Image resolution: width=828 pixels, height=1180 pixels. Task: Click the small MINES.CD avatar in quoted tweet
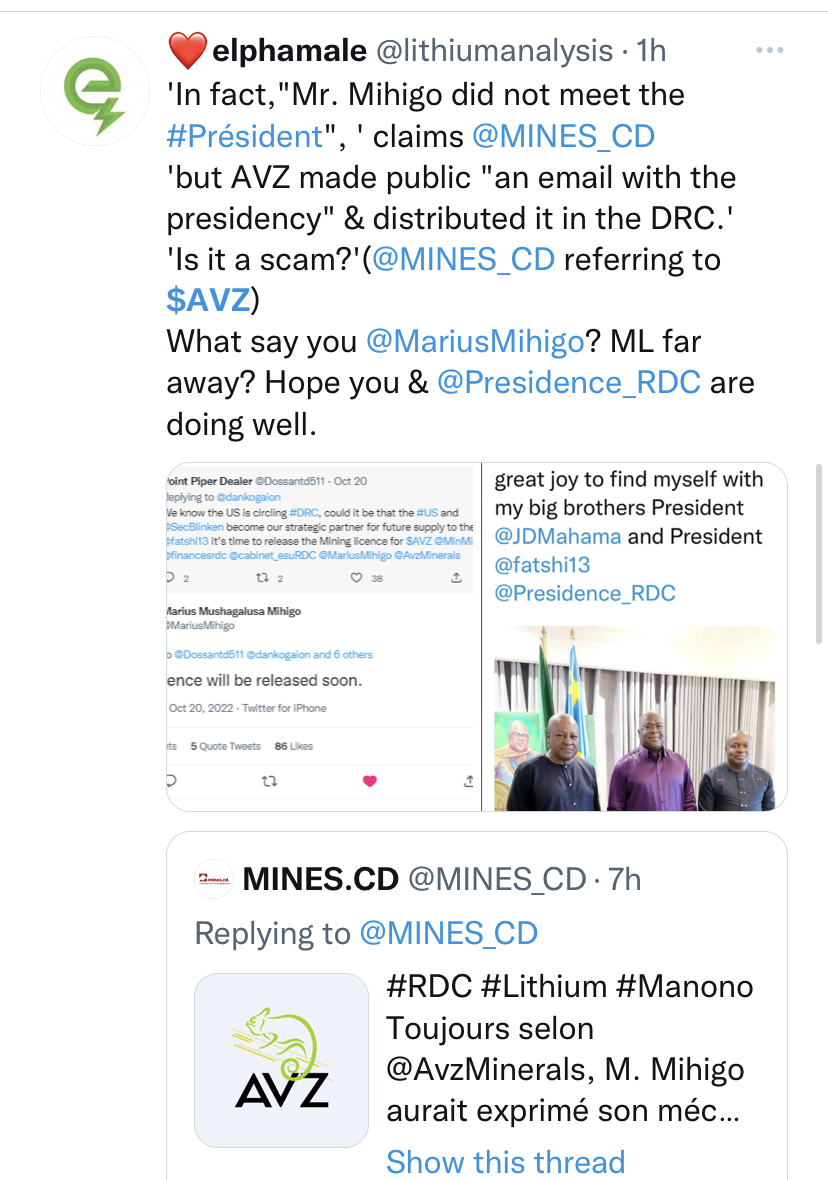[214, 879]
